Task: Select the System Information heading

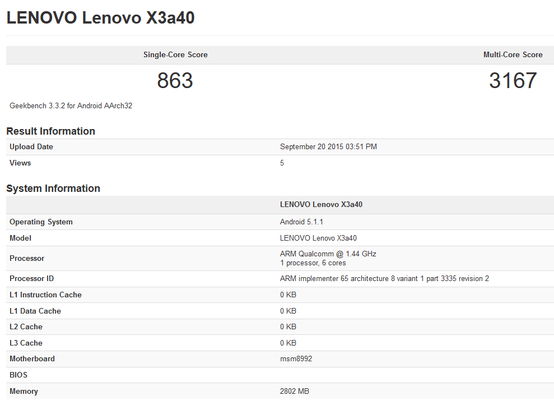Action: (x=53, y=188)
